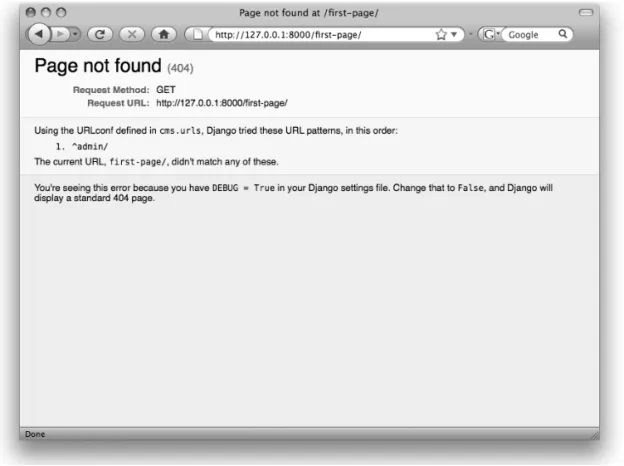Click the window title 'Page not found at /first-page/'
Screen dimensions: 624x466
pos(309,13)
